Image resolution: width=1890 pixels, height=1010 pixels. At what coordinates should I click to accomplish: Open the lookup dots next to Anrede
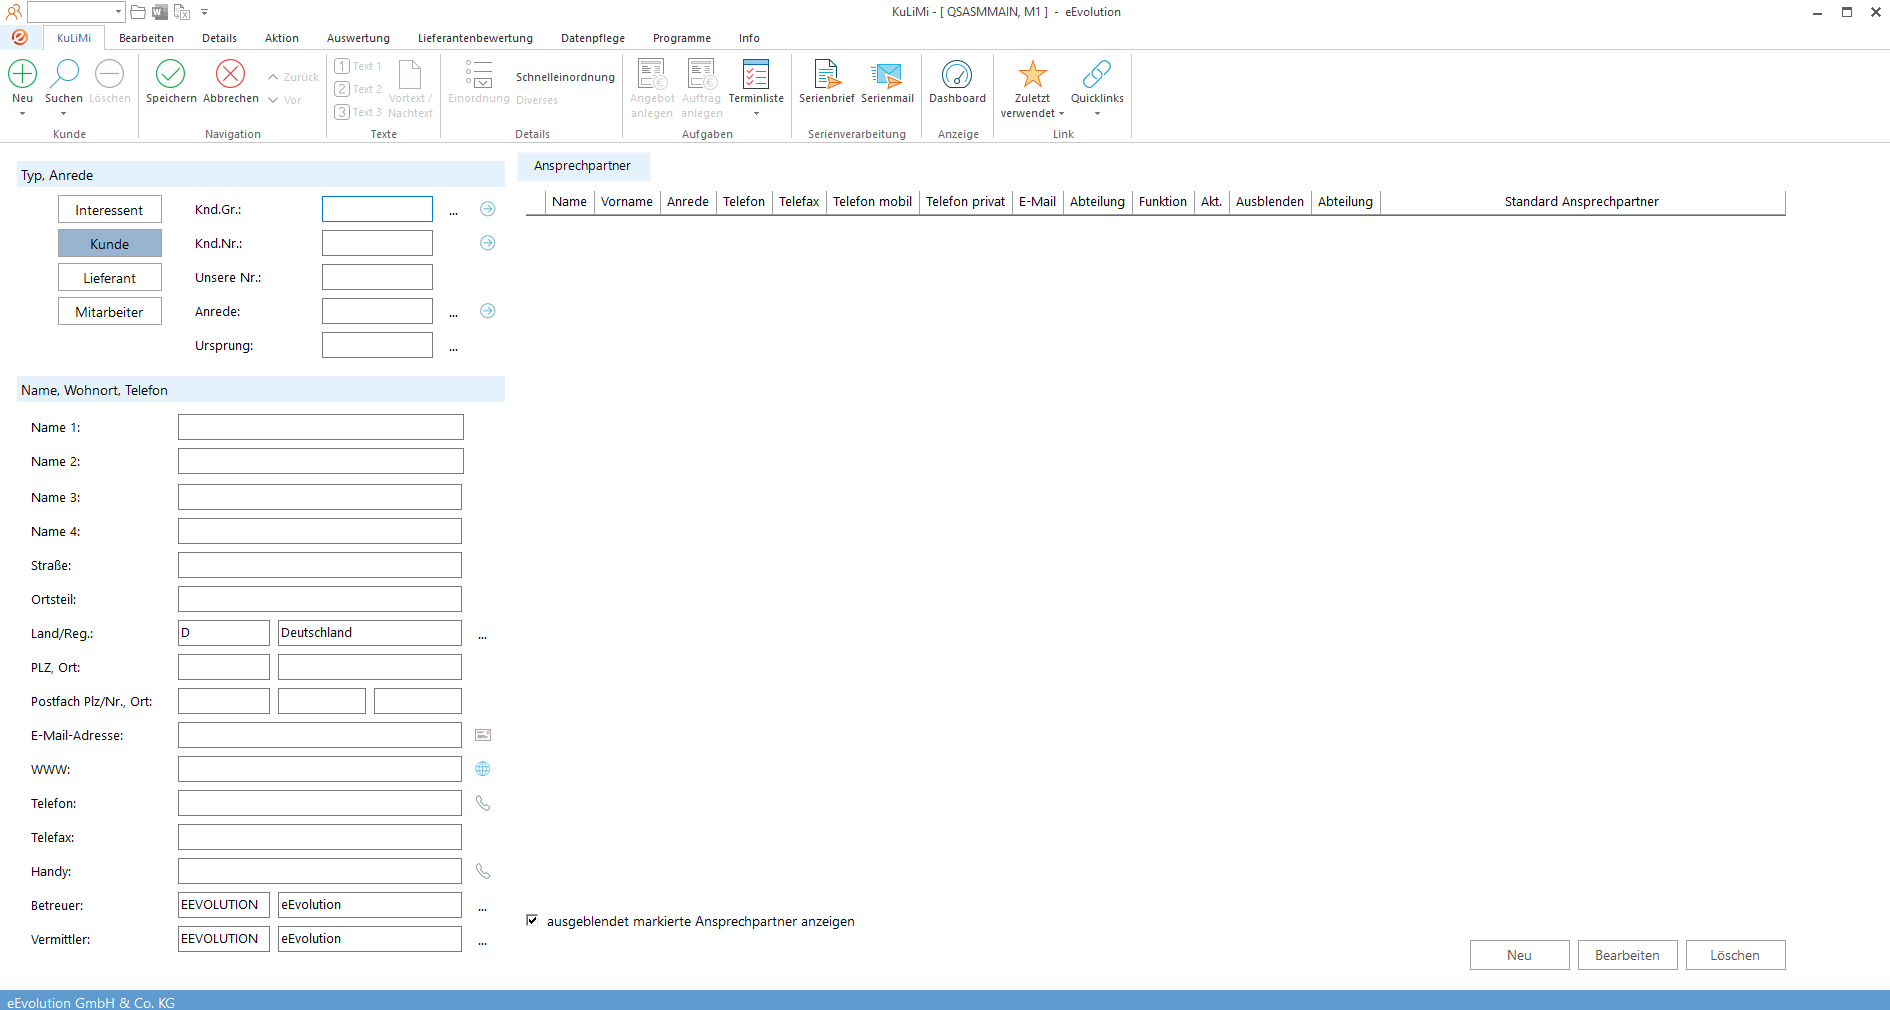tap(453, 314)
